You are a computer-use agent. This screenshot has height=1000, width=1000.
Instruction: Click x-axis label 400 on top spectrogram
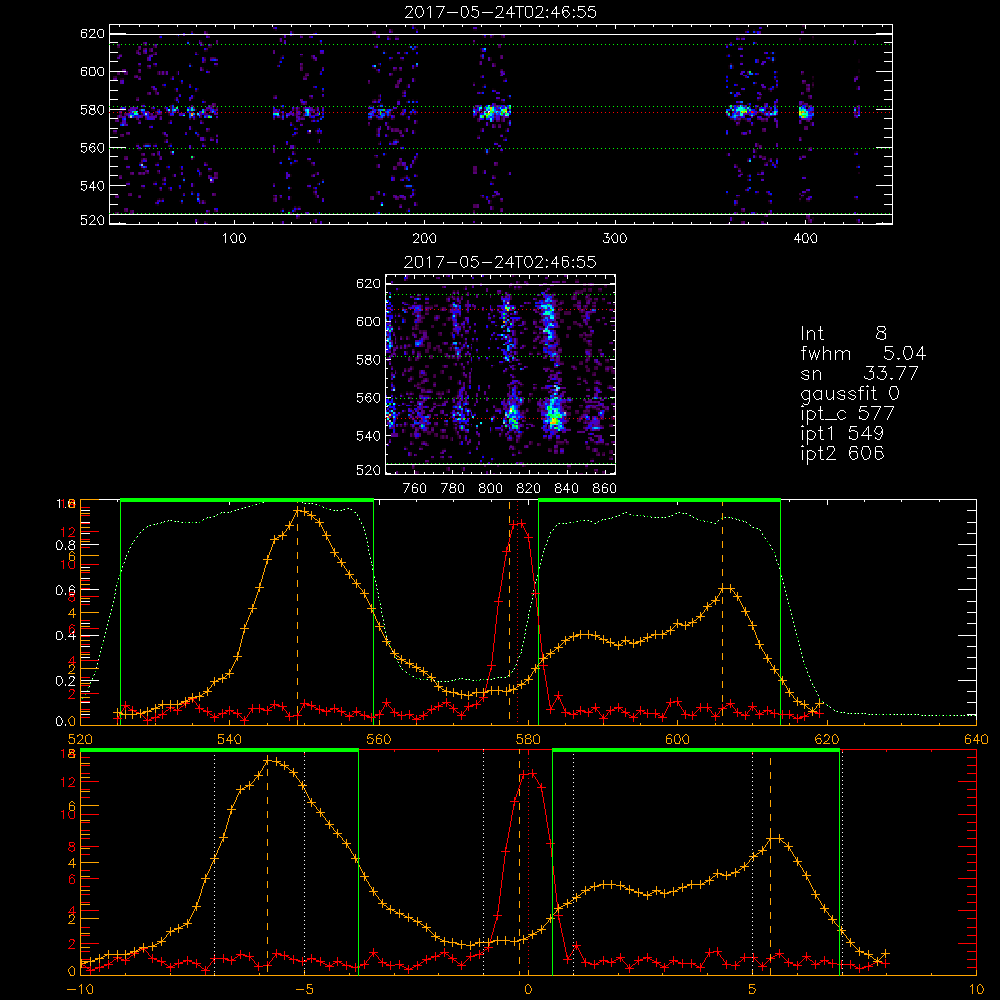(x=805, y=239)
